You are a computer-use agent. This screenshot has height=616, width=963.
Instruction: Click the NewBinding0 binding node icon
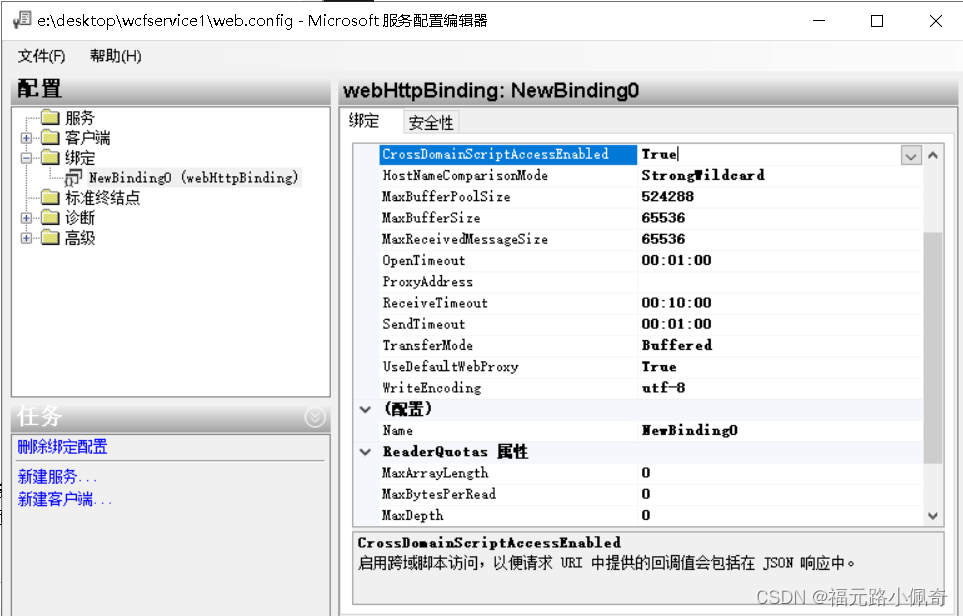pyautogui.click(x=75, y=178)
